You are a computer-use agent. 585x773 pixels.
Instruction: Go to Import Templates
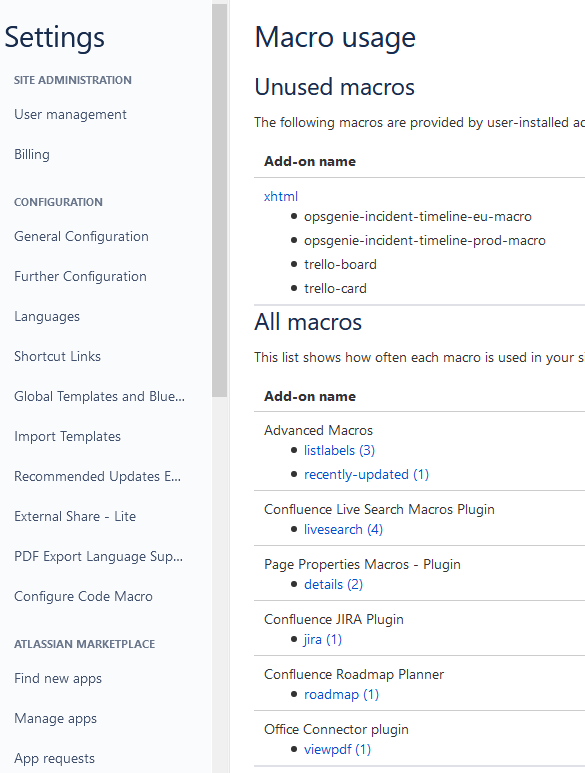[x=68, y=436]
